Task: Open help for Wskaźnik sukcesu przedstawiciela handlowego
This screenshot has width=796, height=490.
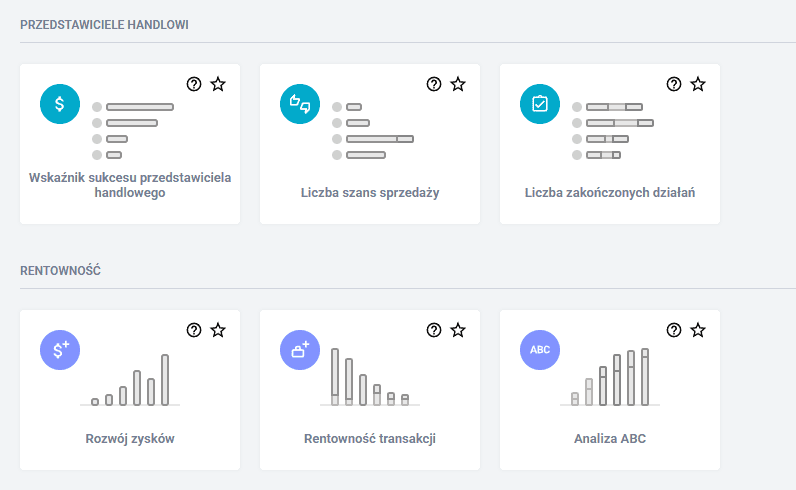Action: tap(194, 84)
